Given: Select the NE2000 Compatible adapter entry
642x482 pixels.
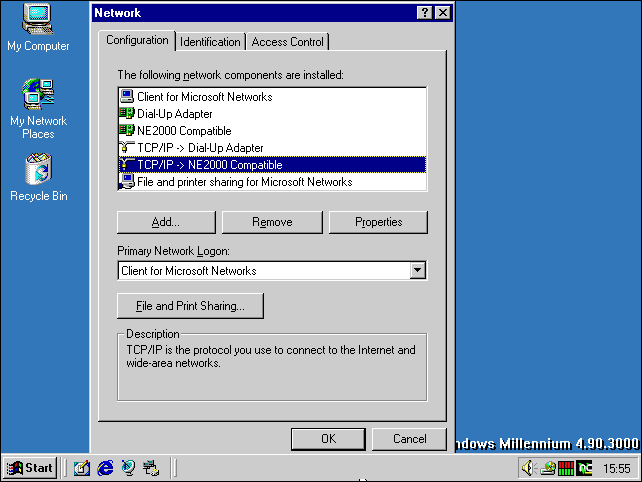Looking at the screenshot, I should pyautogui.click(x=272, y=131).
